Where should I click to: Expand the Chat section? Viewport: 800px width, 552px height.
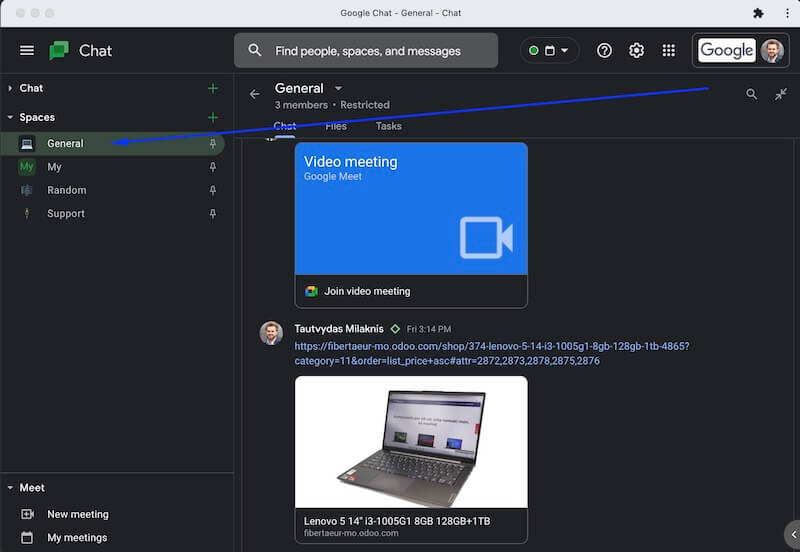click(x=10, y=88)
